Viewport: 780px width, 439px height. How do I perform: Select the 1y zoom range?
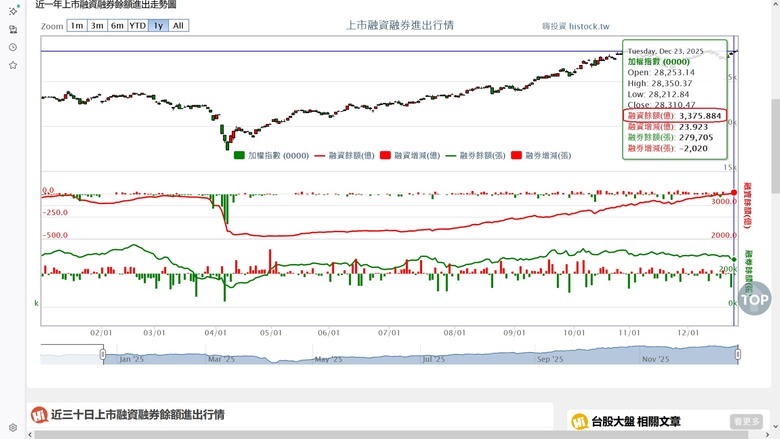158,25
